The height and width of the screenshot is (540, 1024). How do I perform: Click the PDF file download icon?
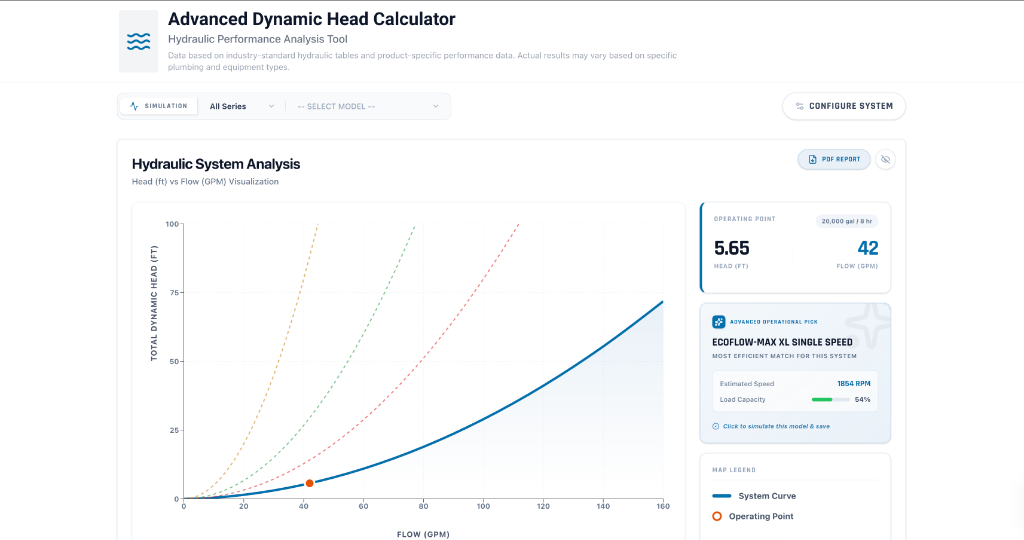(x=812, y=159)
